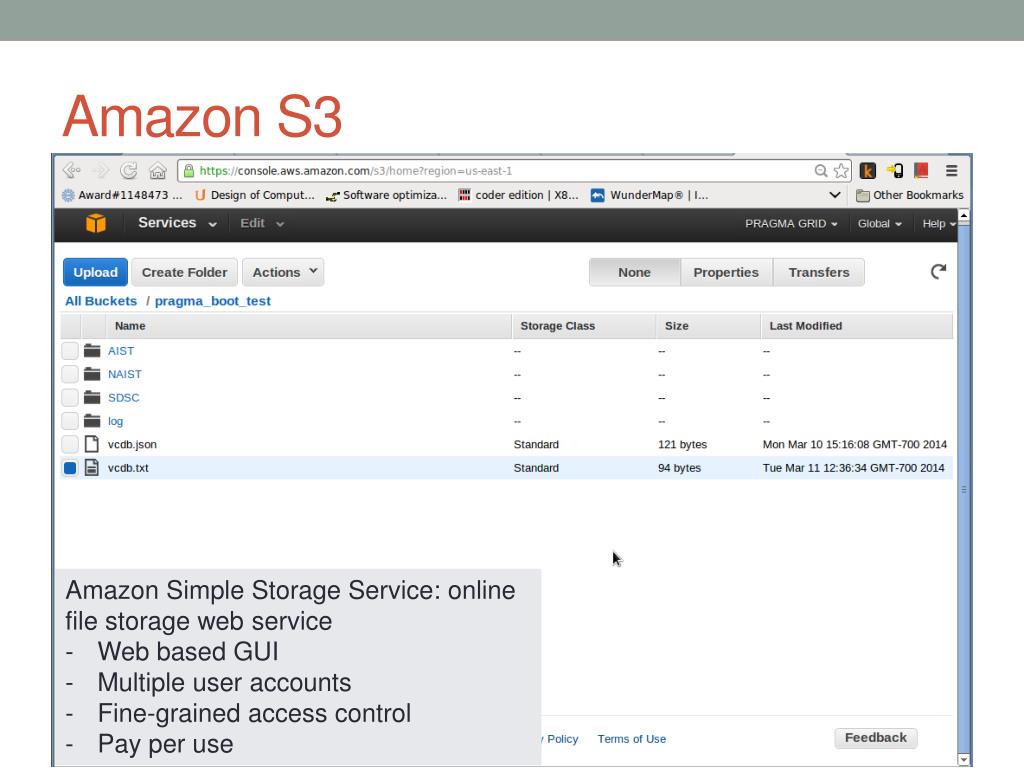Sort by Last Modified column header
This screenshot has width=1024, height=768.
[x=857, y=326]
